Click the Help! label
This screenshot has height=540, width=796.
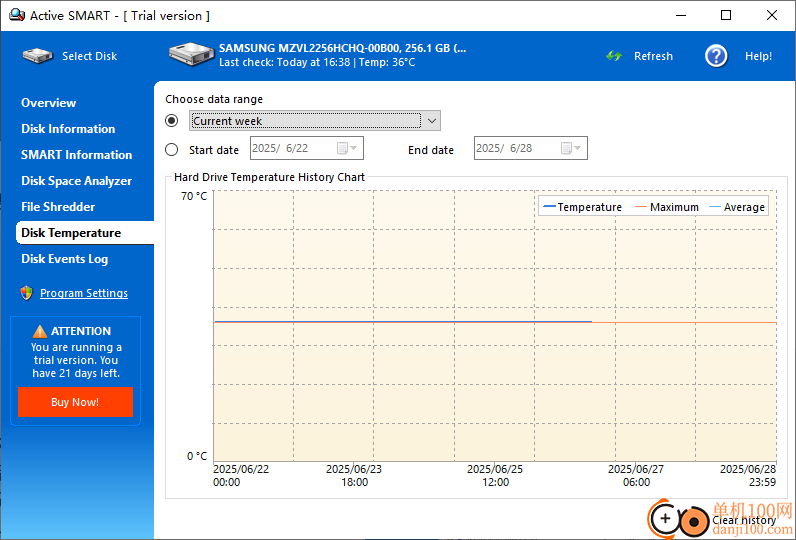point(758,56)
